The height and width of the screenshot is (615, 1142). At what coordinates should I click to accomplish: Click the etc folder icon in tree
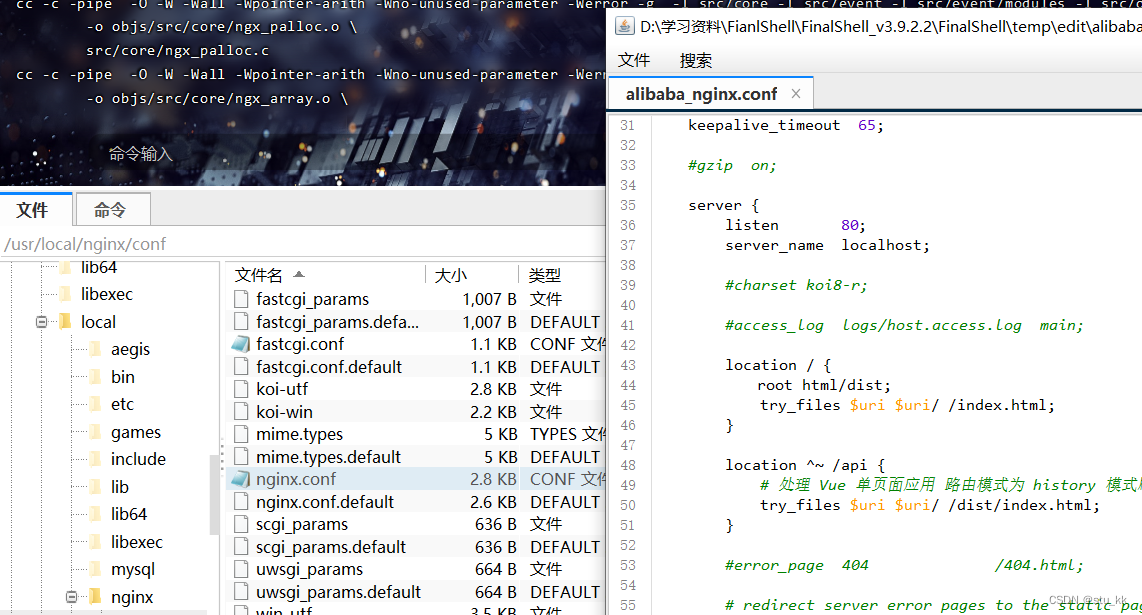pyautogui.click(x=95, y=404)
